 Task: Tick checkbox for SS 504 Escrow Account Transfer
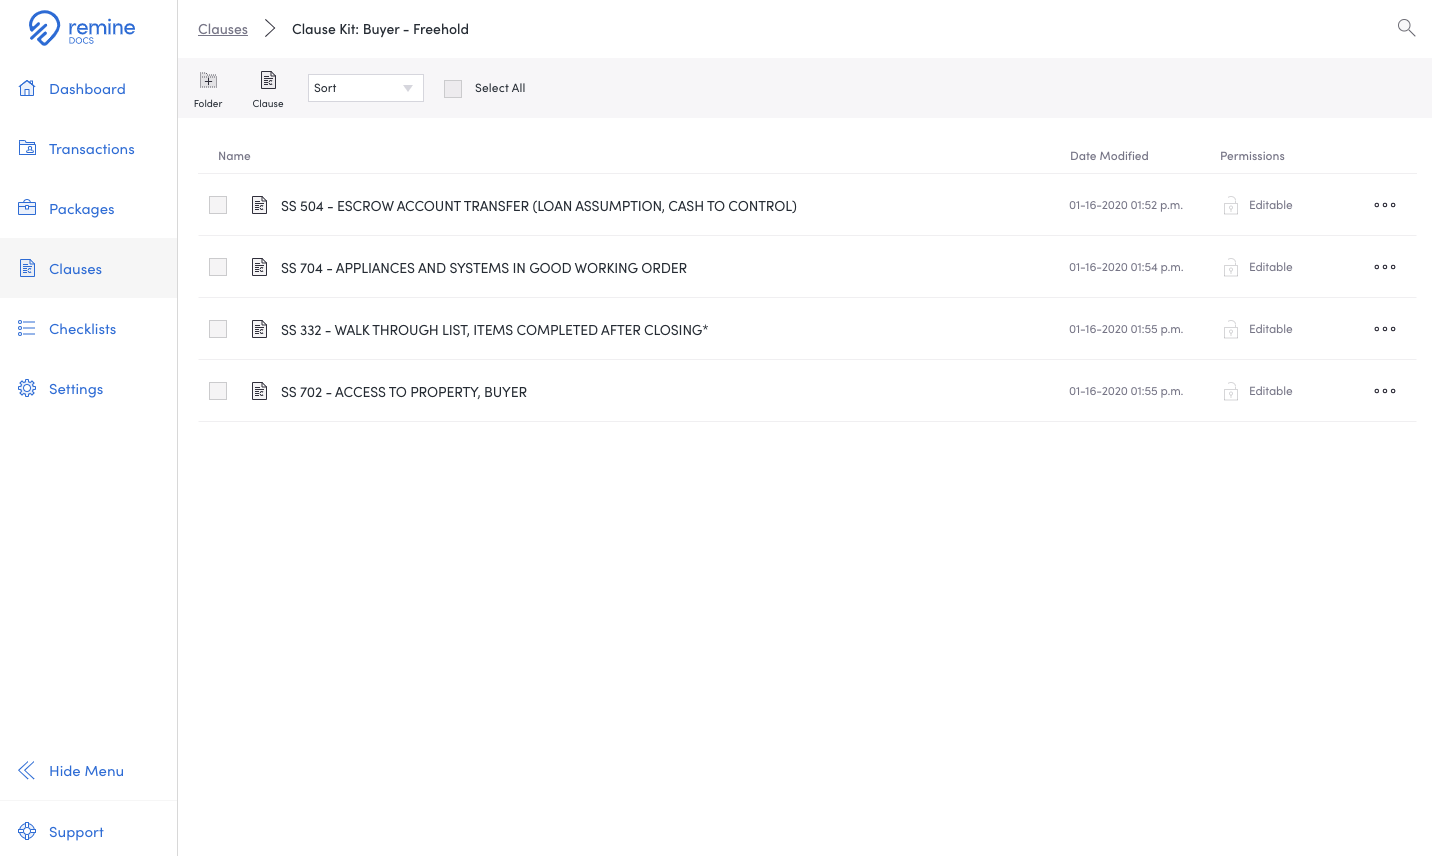218,205
